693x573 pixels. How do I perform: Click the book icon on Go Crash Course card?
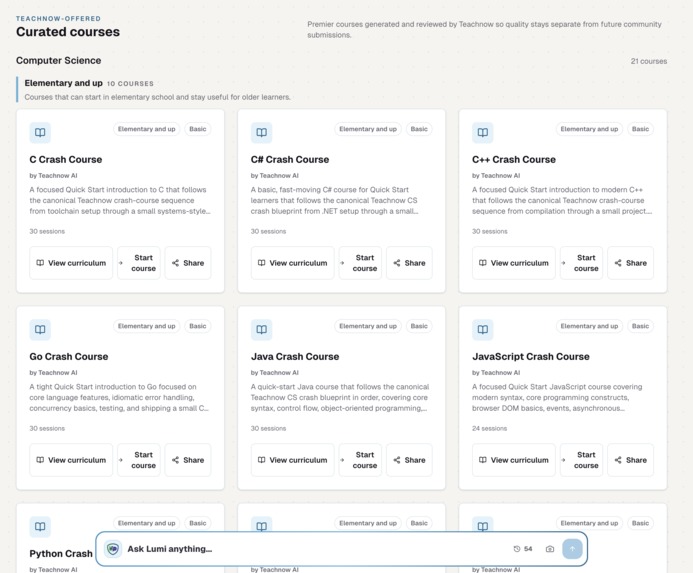pos(40,330)
